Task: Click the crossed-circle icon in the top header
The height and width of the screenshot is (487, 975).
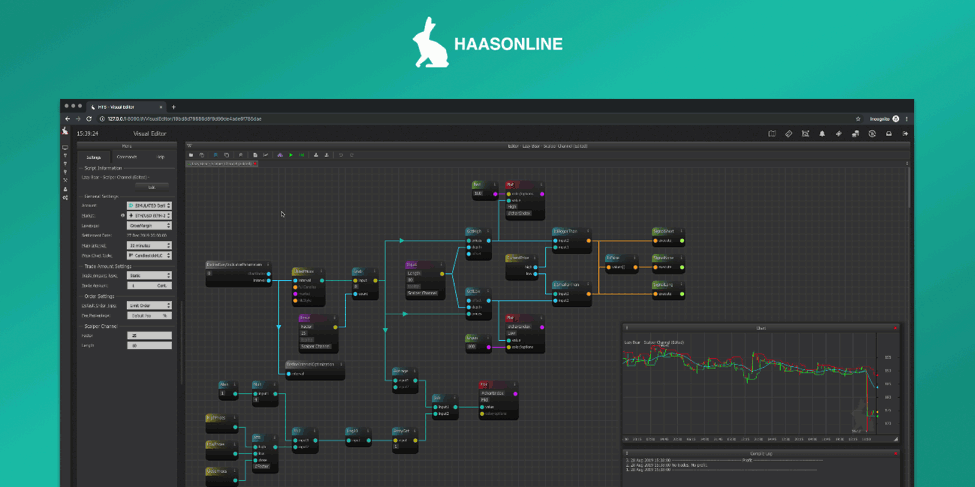Action: [872, 134]
